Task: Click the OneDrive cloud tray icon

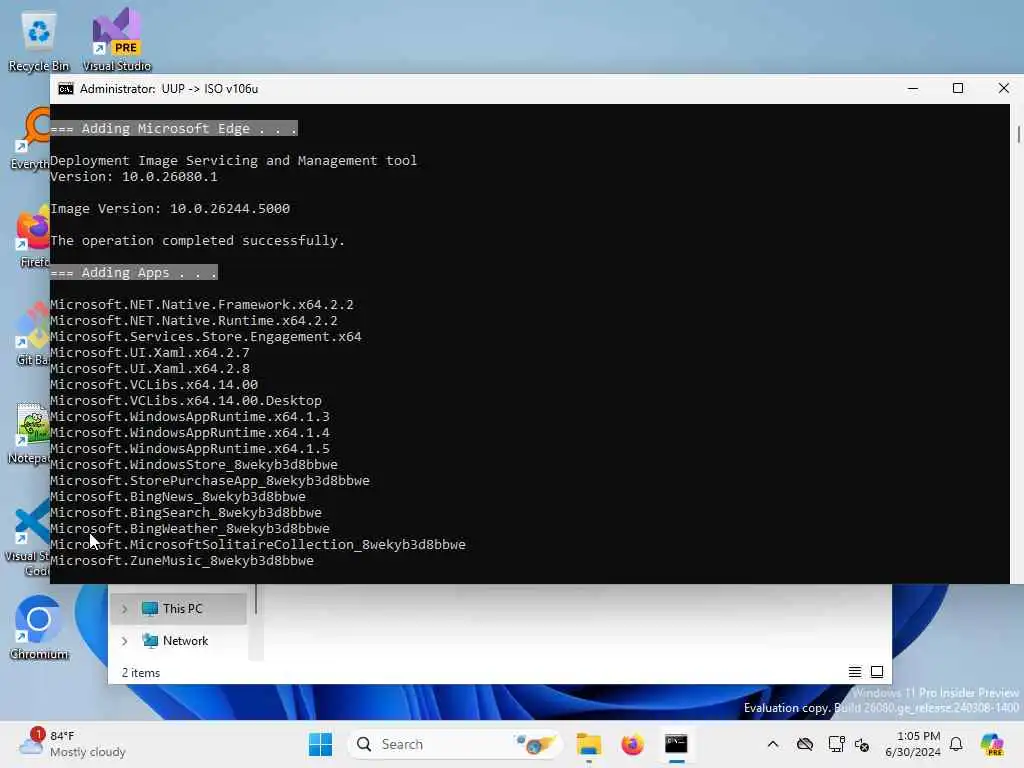Action: click(805, 744)
